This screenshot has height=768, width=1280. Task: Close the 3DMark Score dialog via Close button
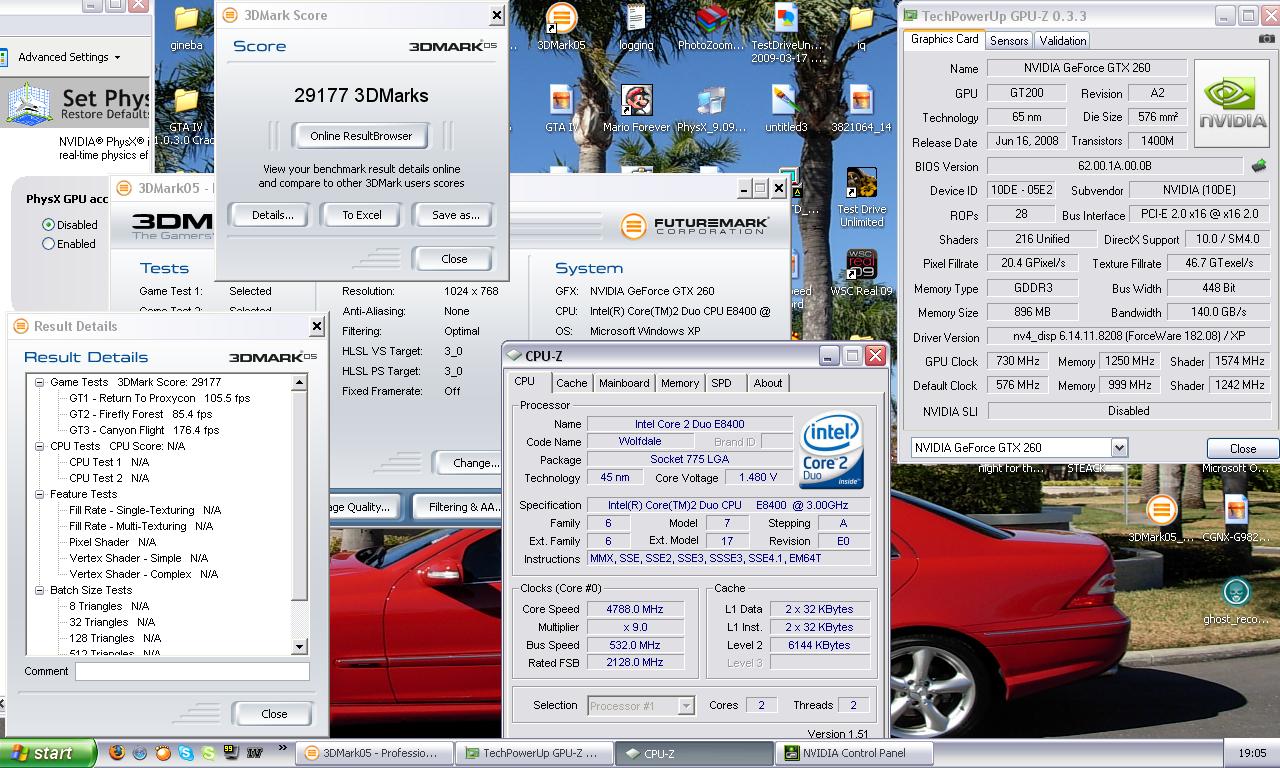pos(454,259)
